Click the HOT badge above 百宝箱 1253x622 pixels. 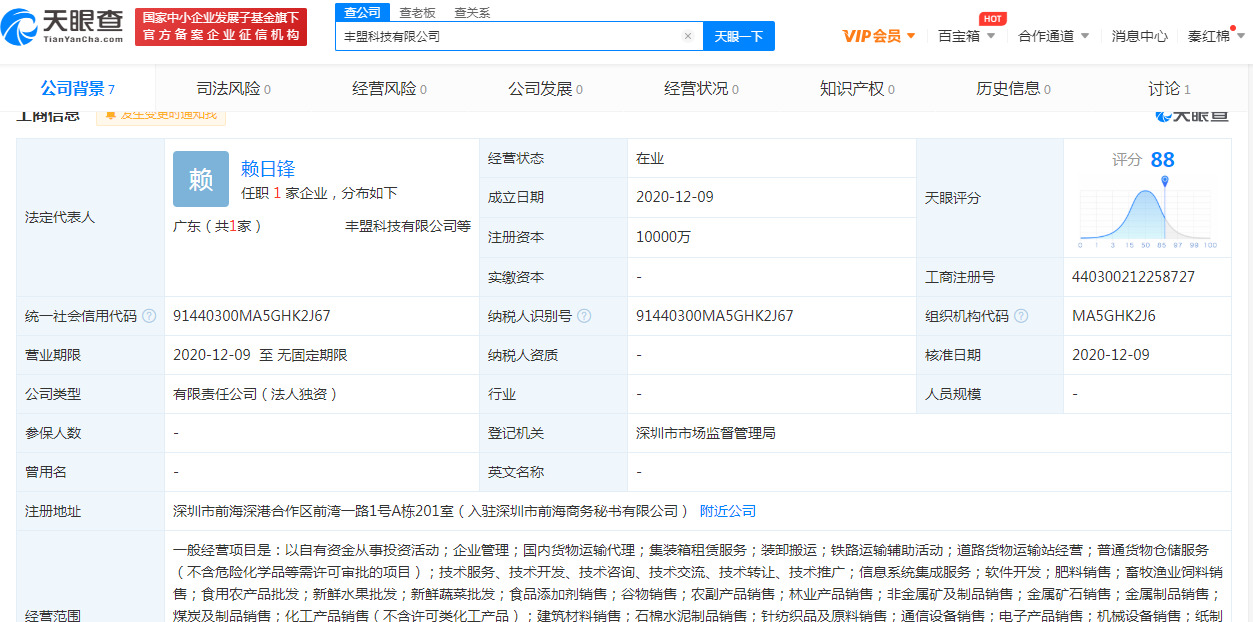(992, 19)
